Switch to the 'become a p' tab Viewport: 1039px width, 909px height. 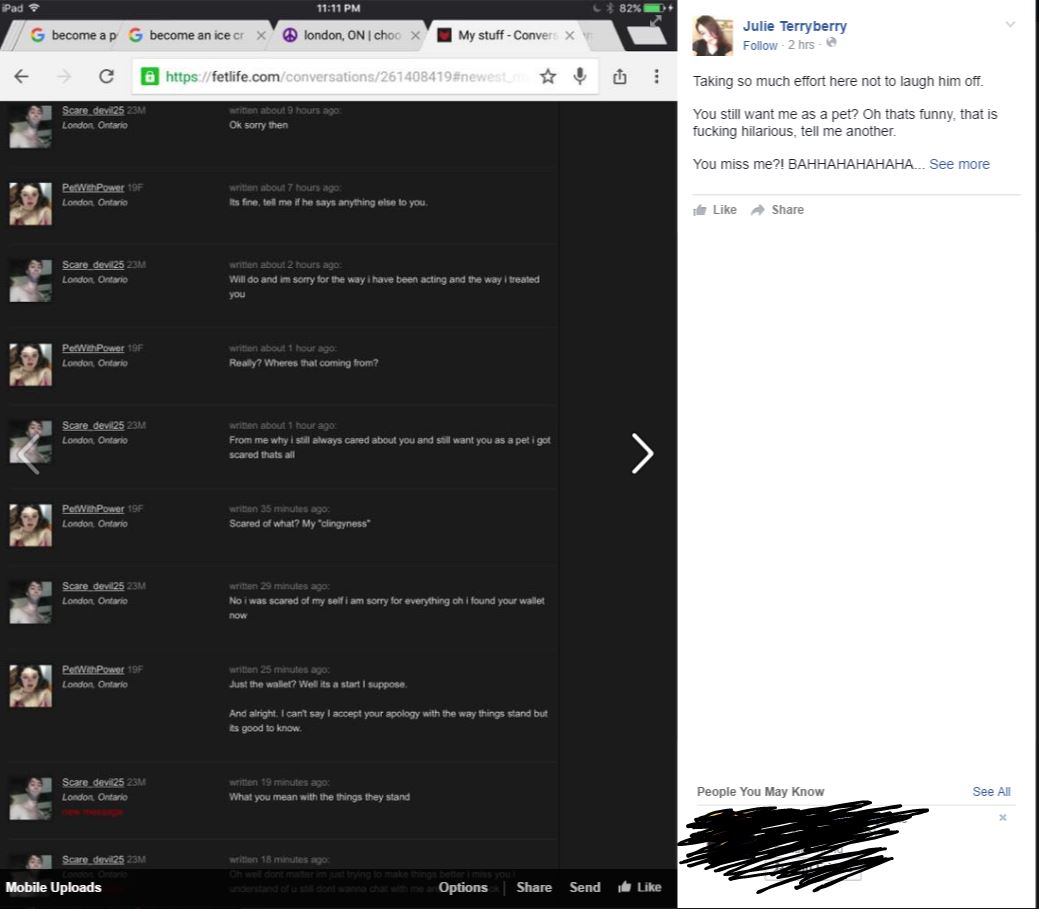tap(74, 35)
